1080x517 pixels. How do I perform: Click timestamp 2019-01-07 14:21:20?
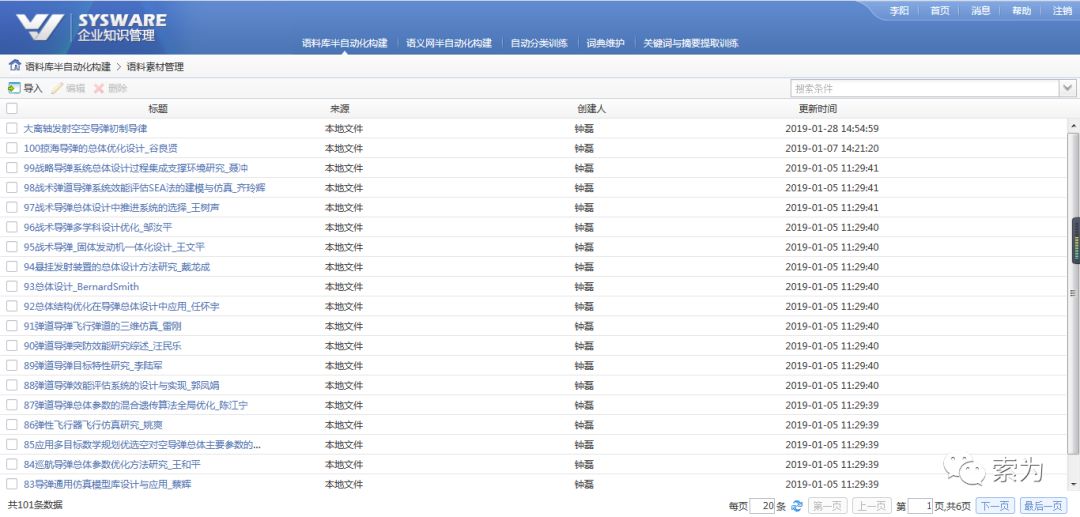pos(831,149)
